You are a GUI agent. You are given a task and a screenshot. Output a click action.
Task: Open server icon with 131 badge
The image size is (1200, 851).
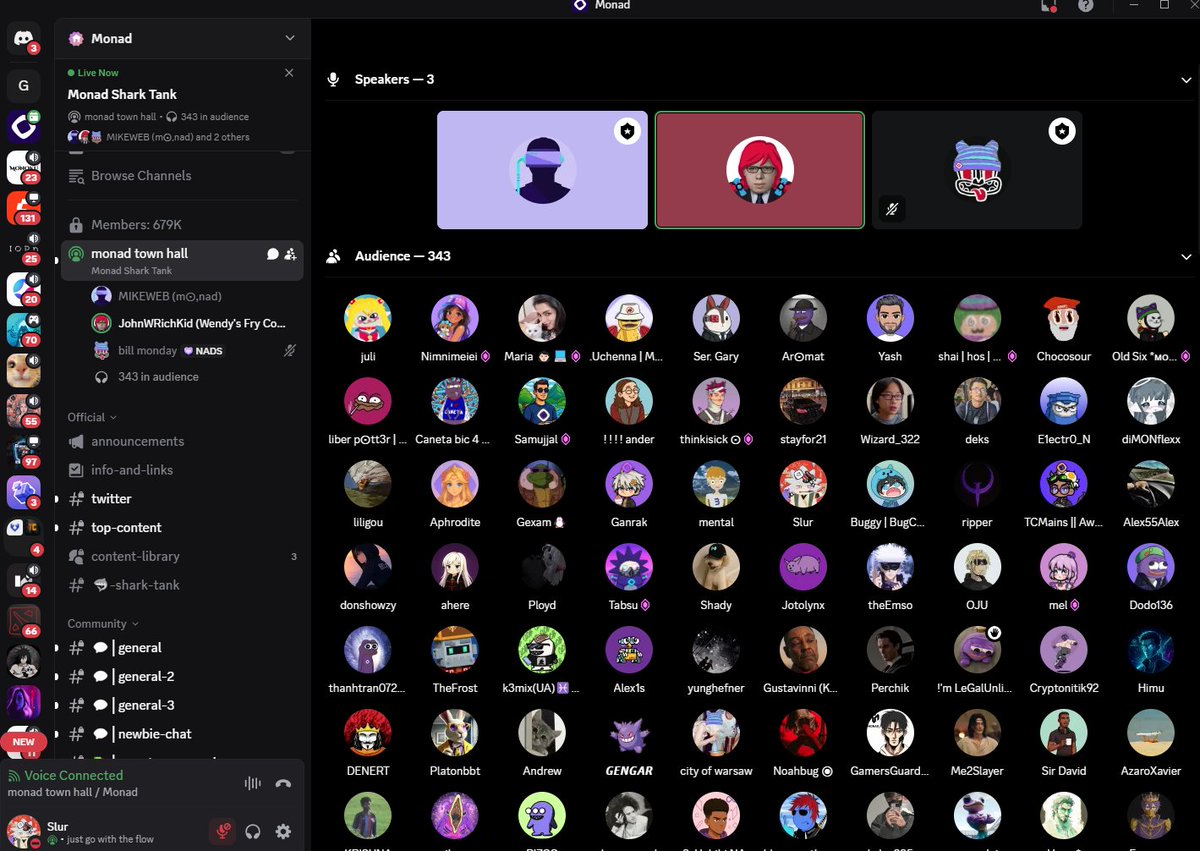pos(24,207)
